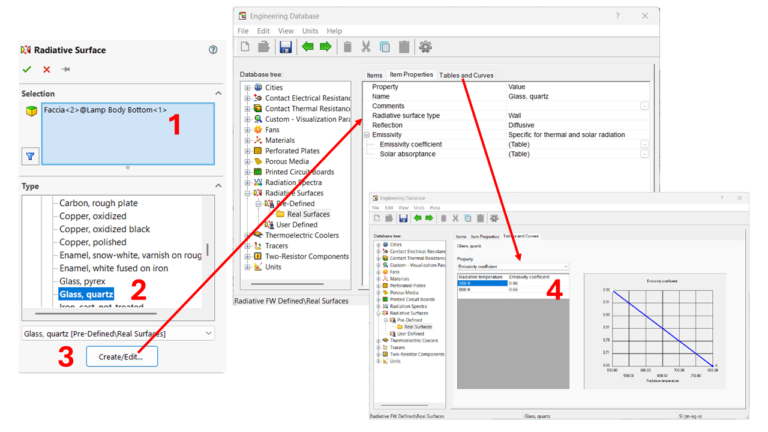The height and width of the screenshot is (432, 768).
Task: Navigate forward with green right arrow
Action: pos(326,47)
